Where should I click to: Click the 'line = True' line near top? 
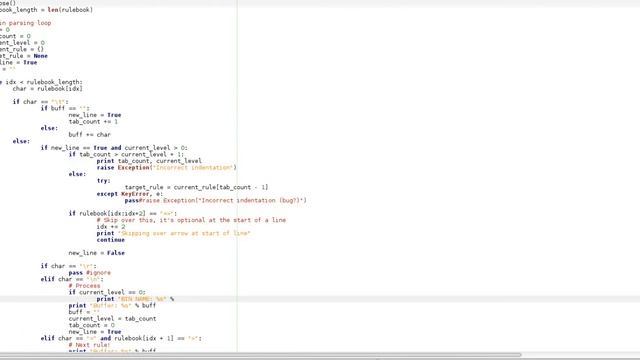(x=18, y=62)
